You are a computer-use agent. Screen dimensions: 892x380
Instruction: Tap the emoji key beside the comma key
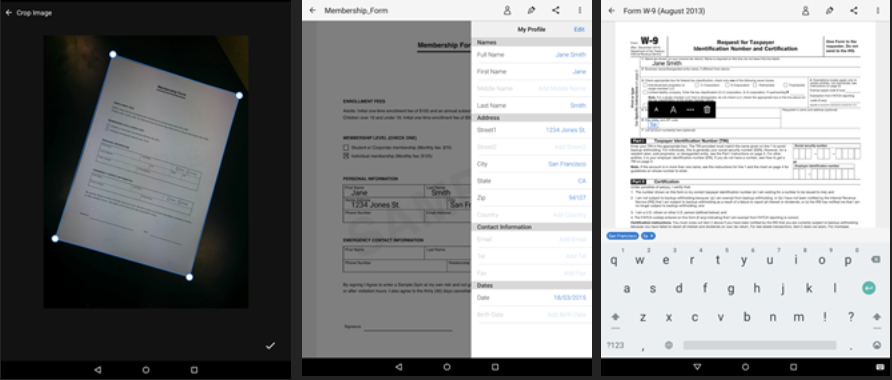[x=668, y=345]
